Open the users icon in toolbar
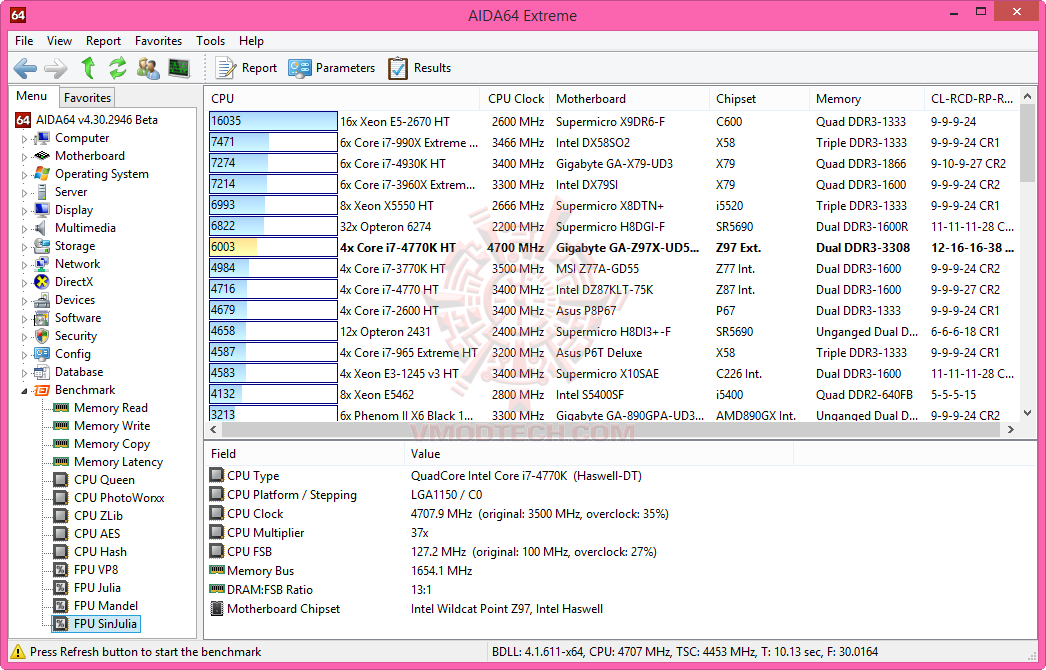 147,67
